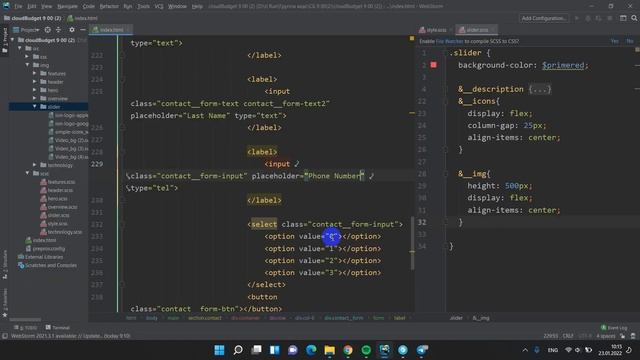Open File Explorer from taskbar

tap(329, 350)
